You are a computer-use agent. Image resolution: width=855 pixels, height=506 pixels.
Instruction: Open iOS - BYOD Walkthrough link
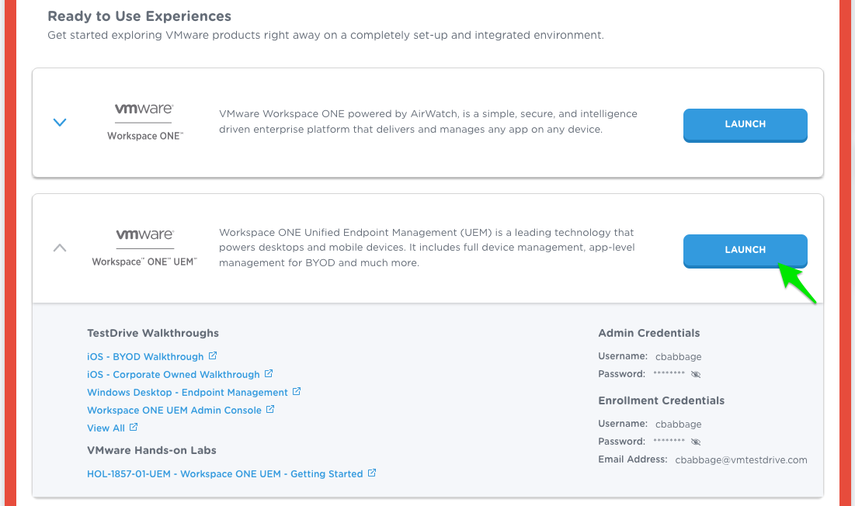point(145,357)
